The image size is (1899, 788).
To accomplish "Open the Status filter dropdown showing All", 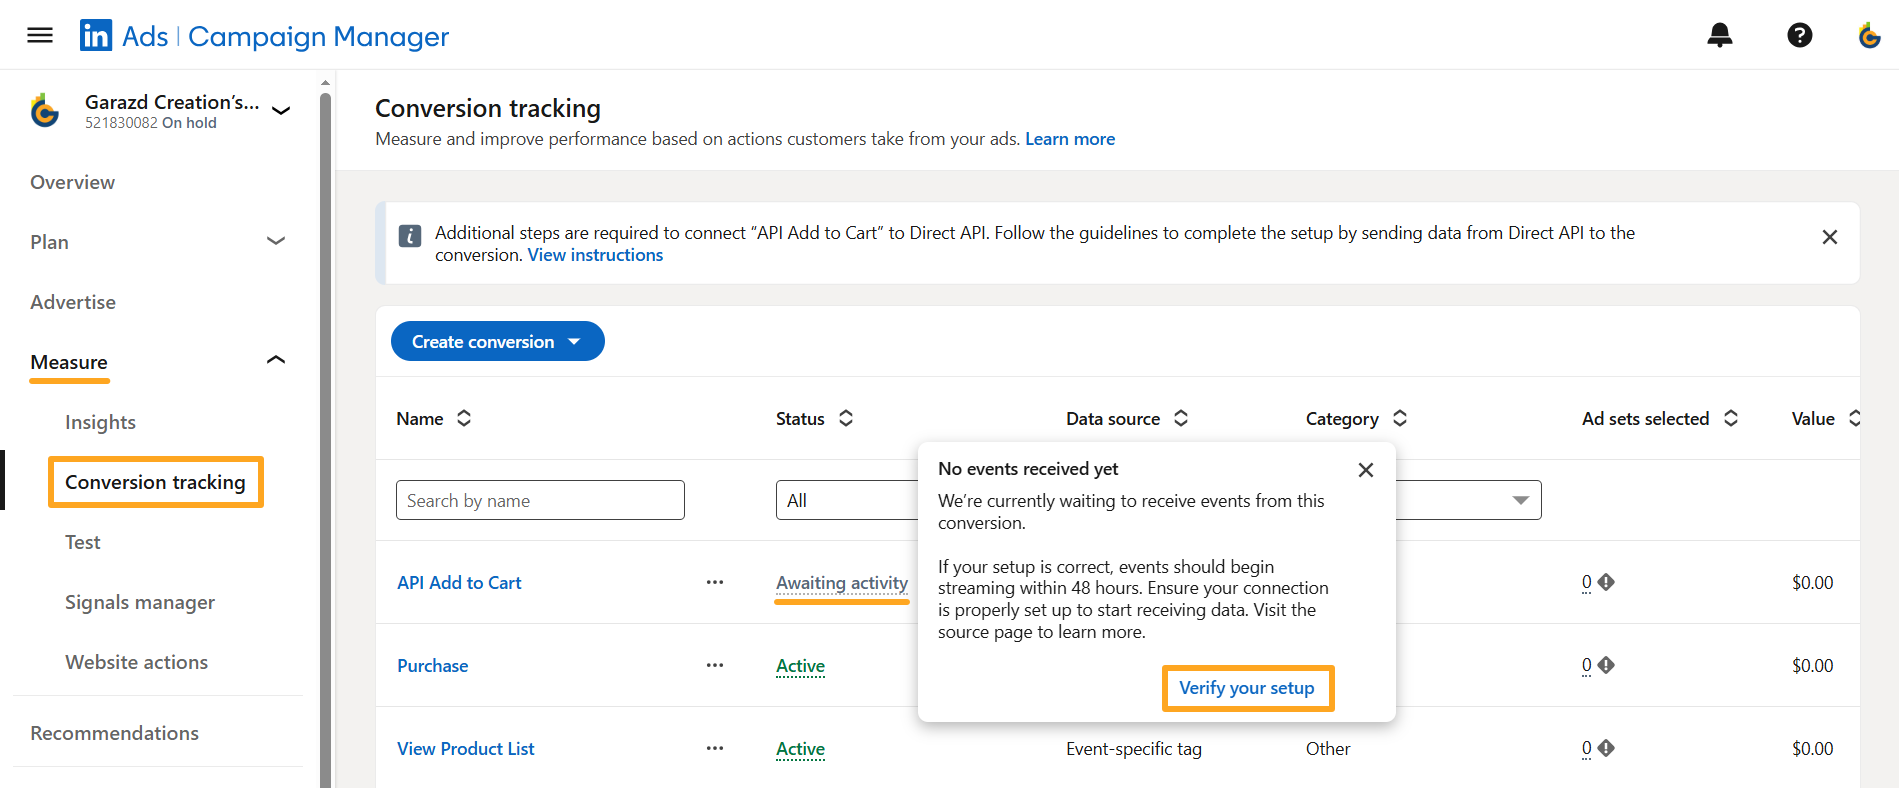I will point(847,500).
